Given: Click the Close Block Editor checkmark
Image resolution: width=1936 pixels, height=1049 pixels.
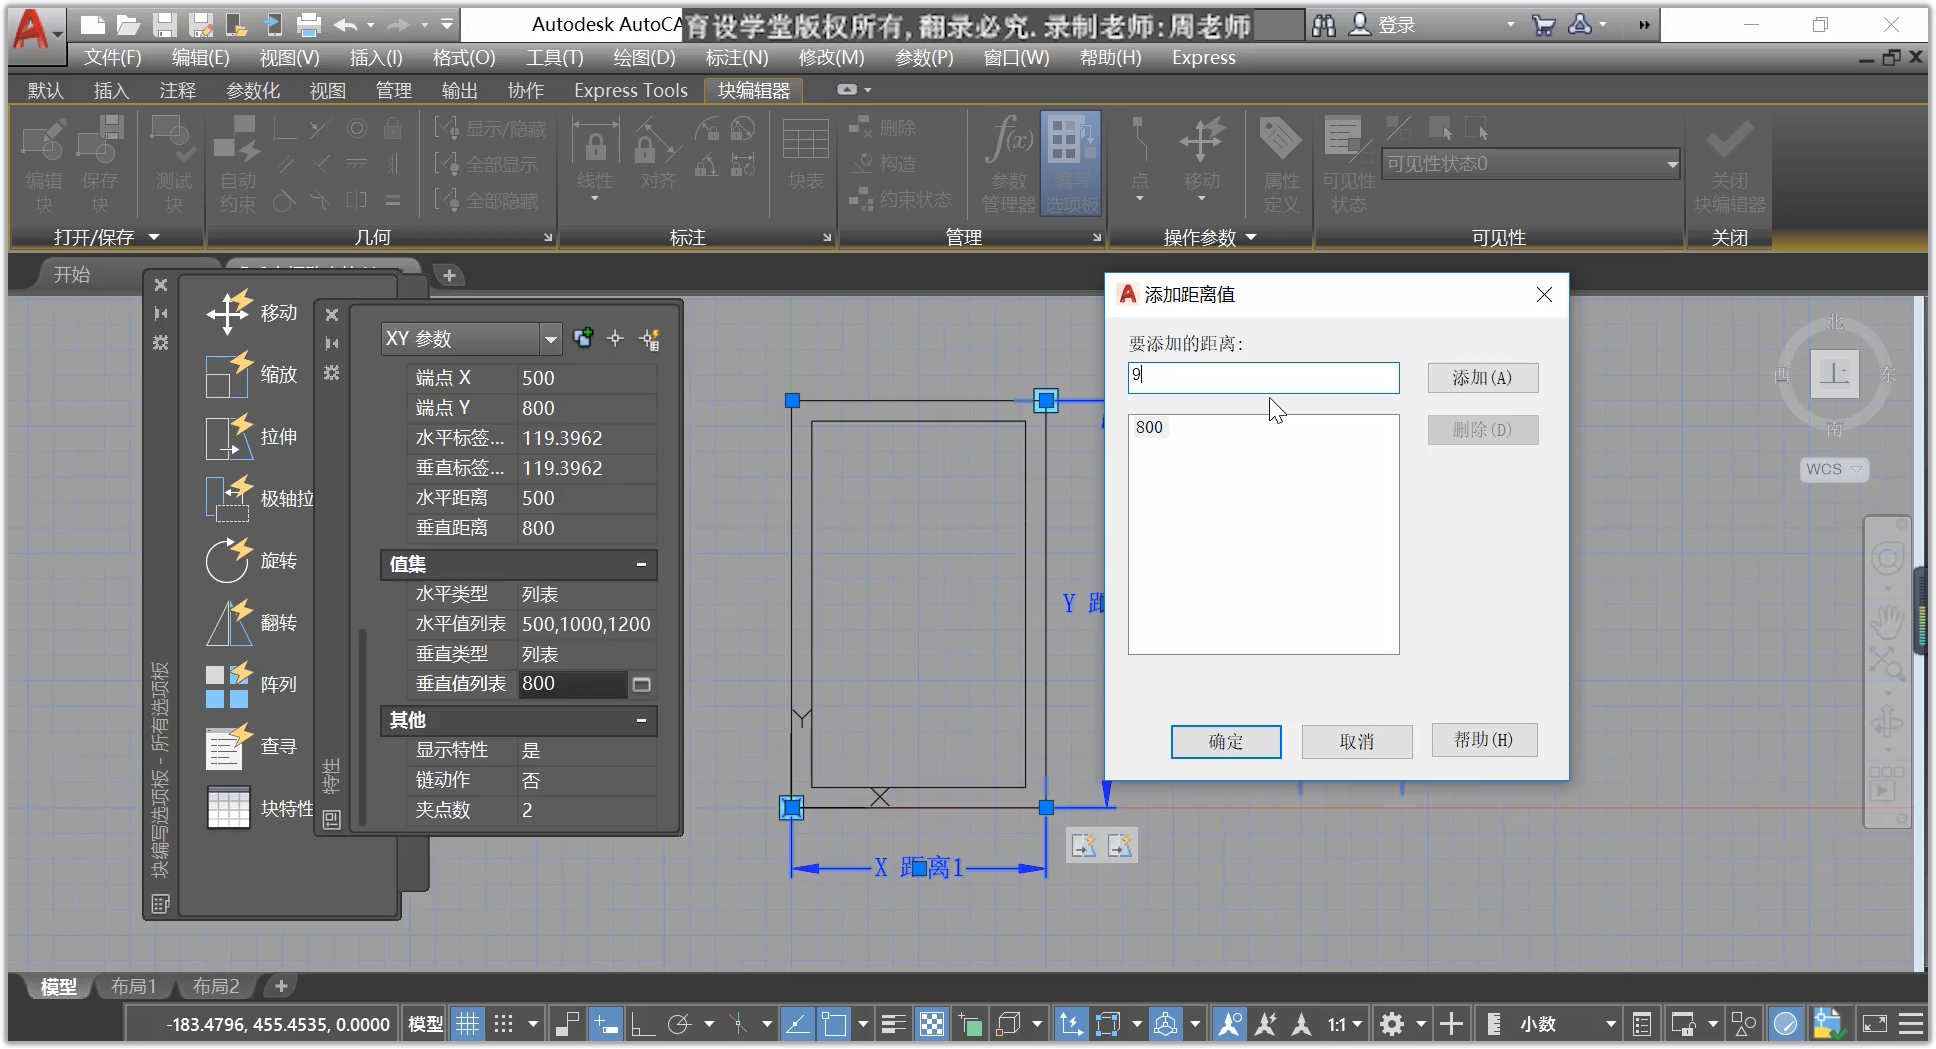Looking at the screenshot, I should [x=1730, y=165].
